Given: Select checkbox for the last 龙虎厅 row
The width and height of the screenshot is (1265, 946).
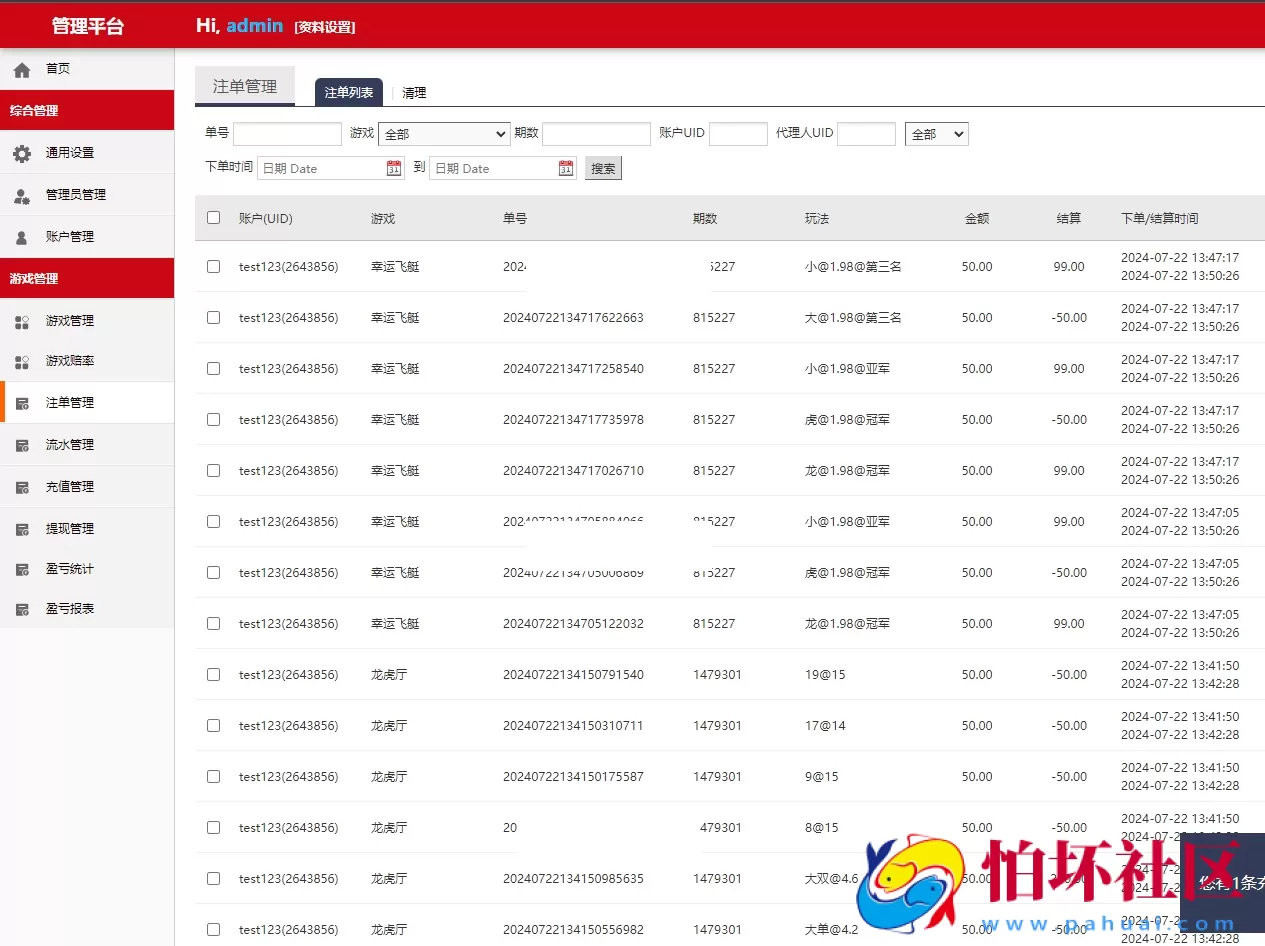Looking at the screenshot, I should [213, 929].
